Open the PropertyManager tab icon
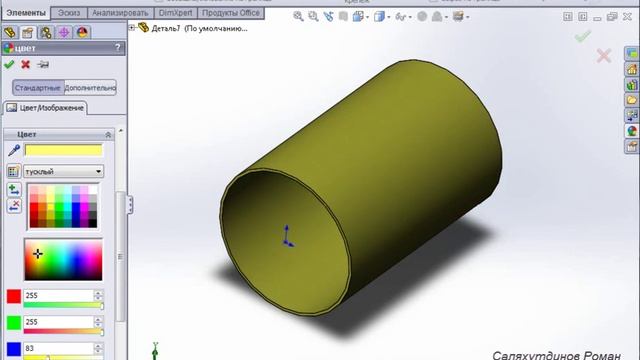 [x=28, y=33]
